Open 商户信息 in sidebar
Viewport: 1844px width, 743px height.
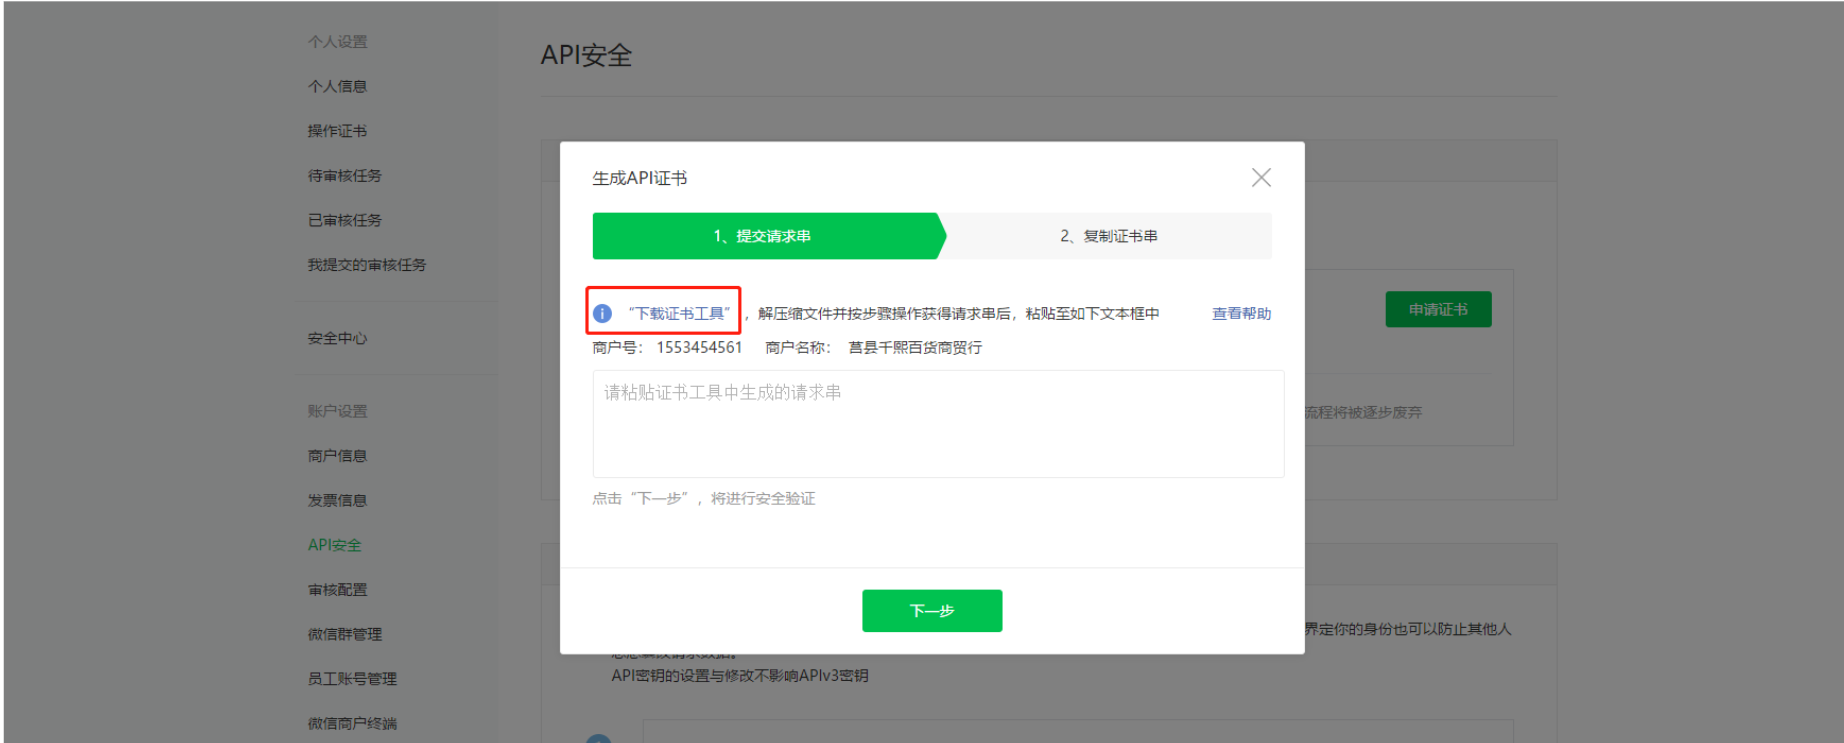pos(337,455)
